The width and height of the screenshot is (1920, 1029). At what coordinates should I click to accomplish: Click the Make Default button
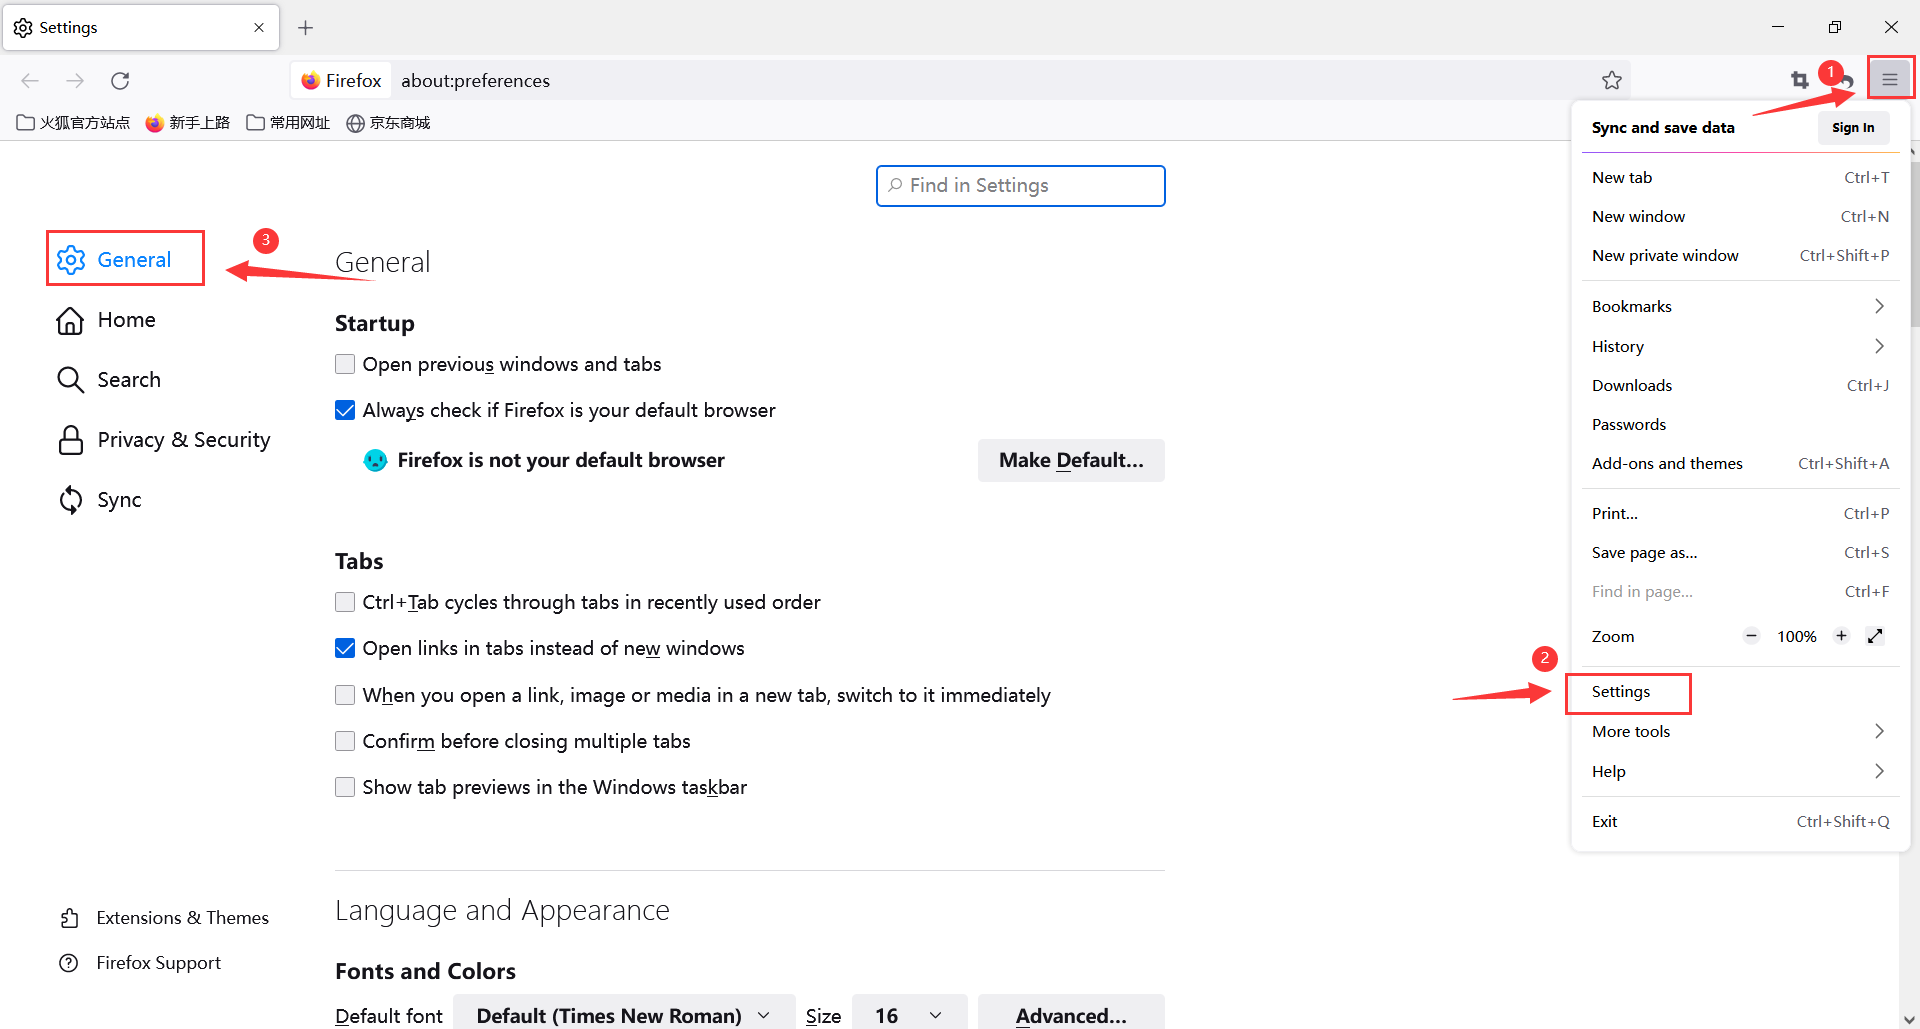pyautogui.click(x=1070, y=460)
